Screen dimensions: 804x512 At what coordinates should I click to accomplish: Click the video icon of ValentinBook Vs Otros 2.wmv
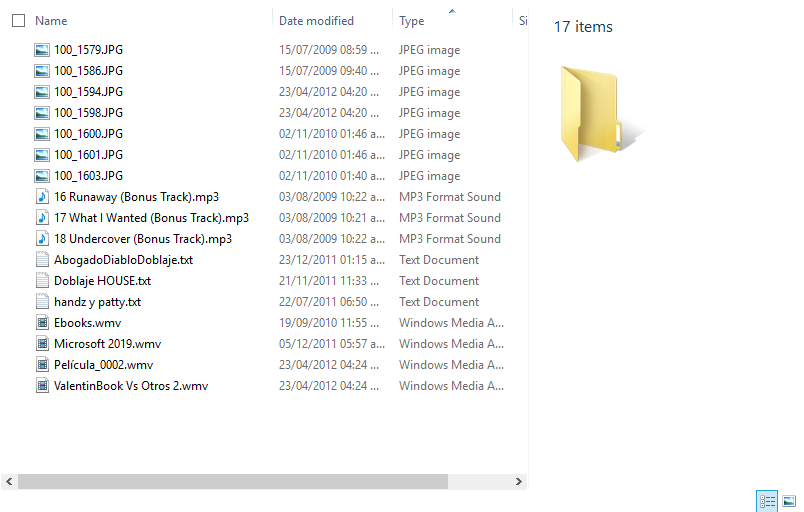[42, 386]
